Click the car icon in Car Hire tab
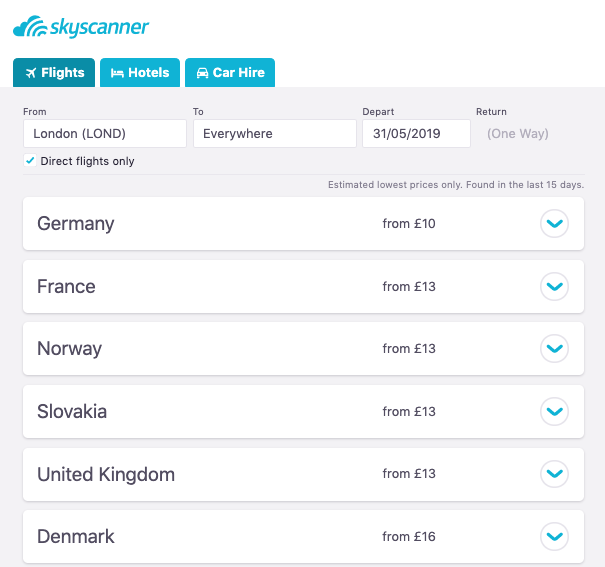The image size is (605, 567). tap(202, 73)
